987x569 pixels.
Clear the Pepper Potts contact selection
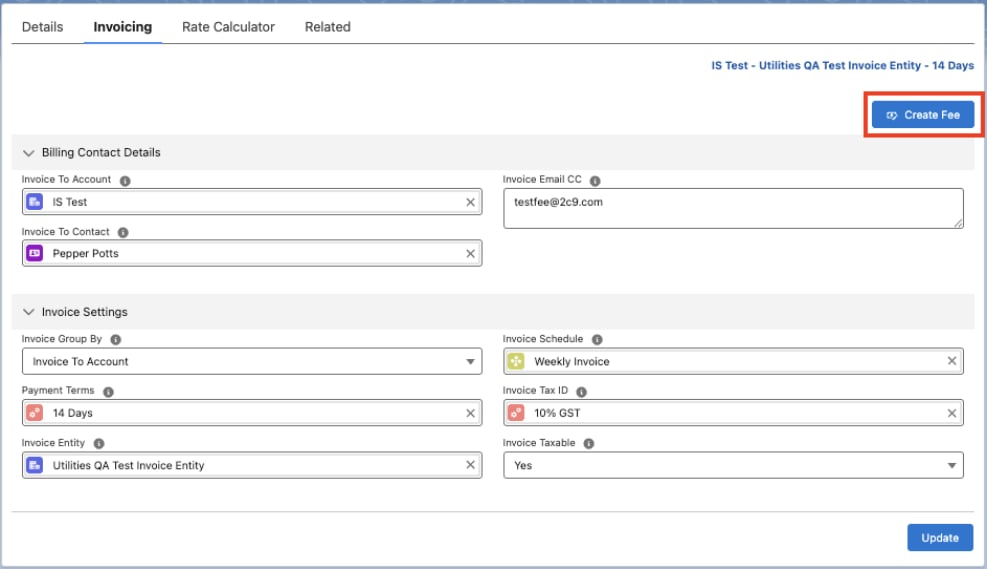[x=470, y=254]
